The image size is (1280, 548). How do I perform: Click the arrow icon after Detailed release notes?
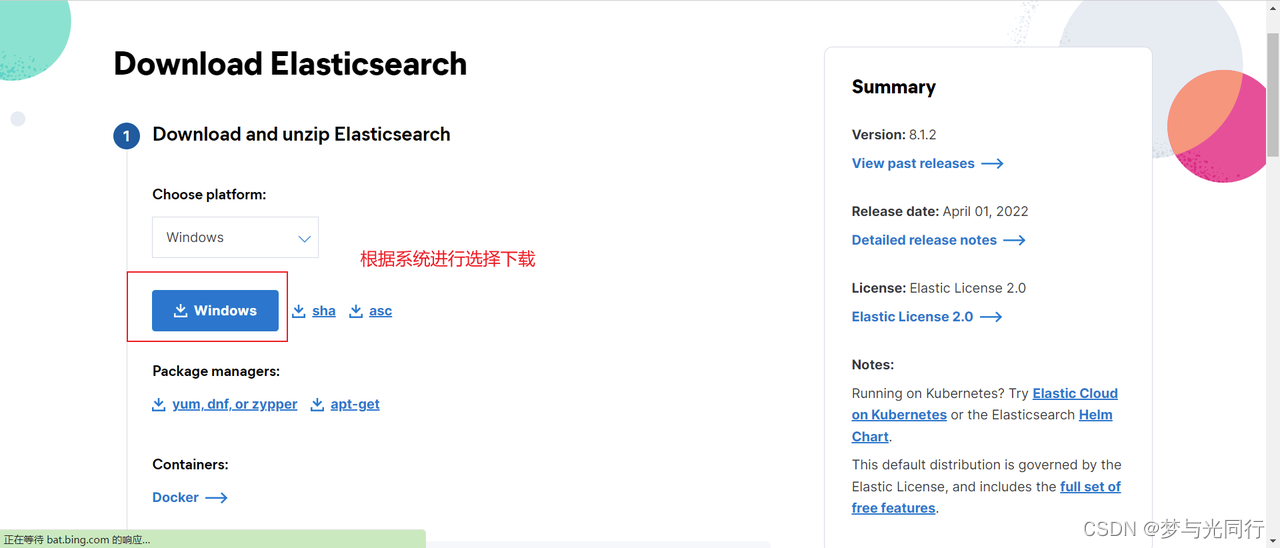1014,240
